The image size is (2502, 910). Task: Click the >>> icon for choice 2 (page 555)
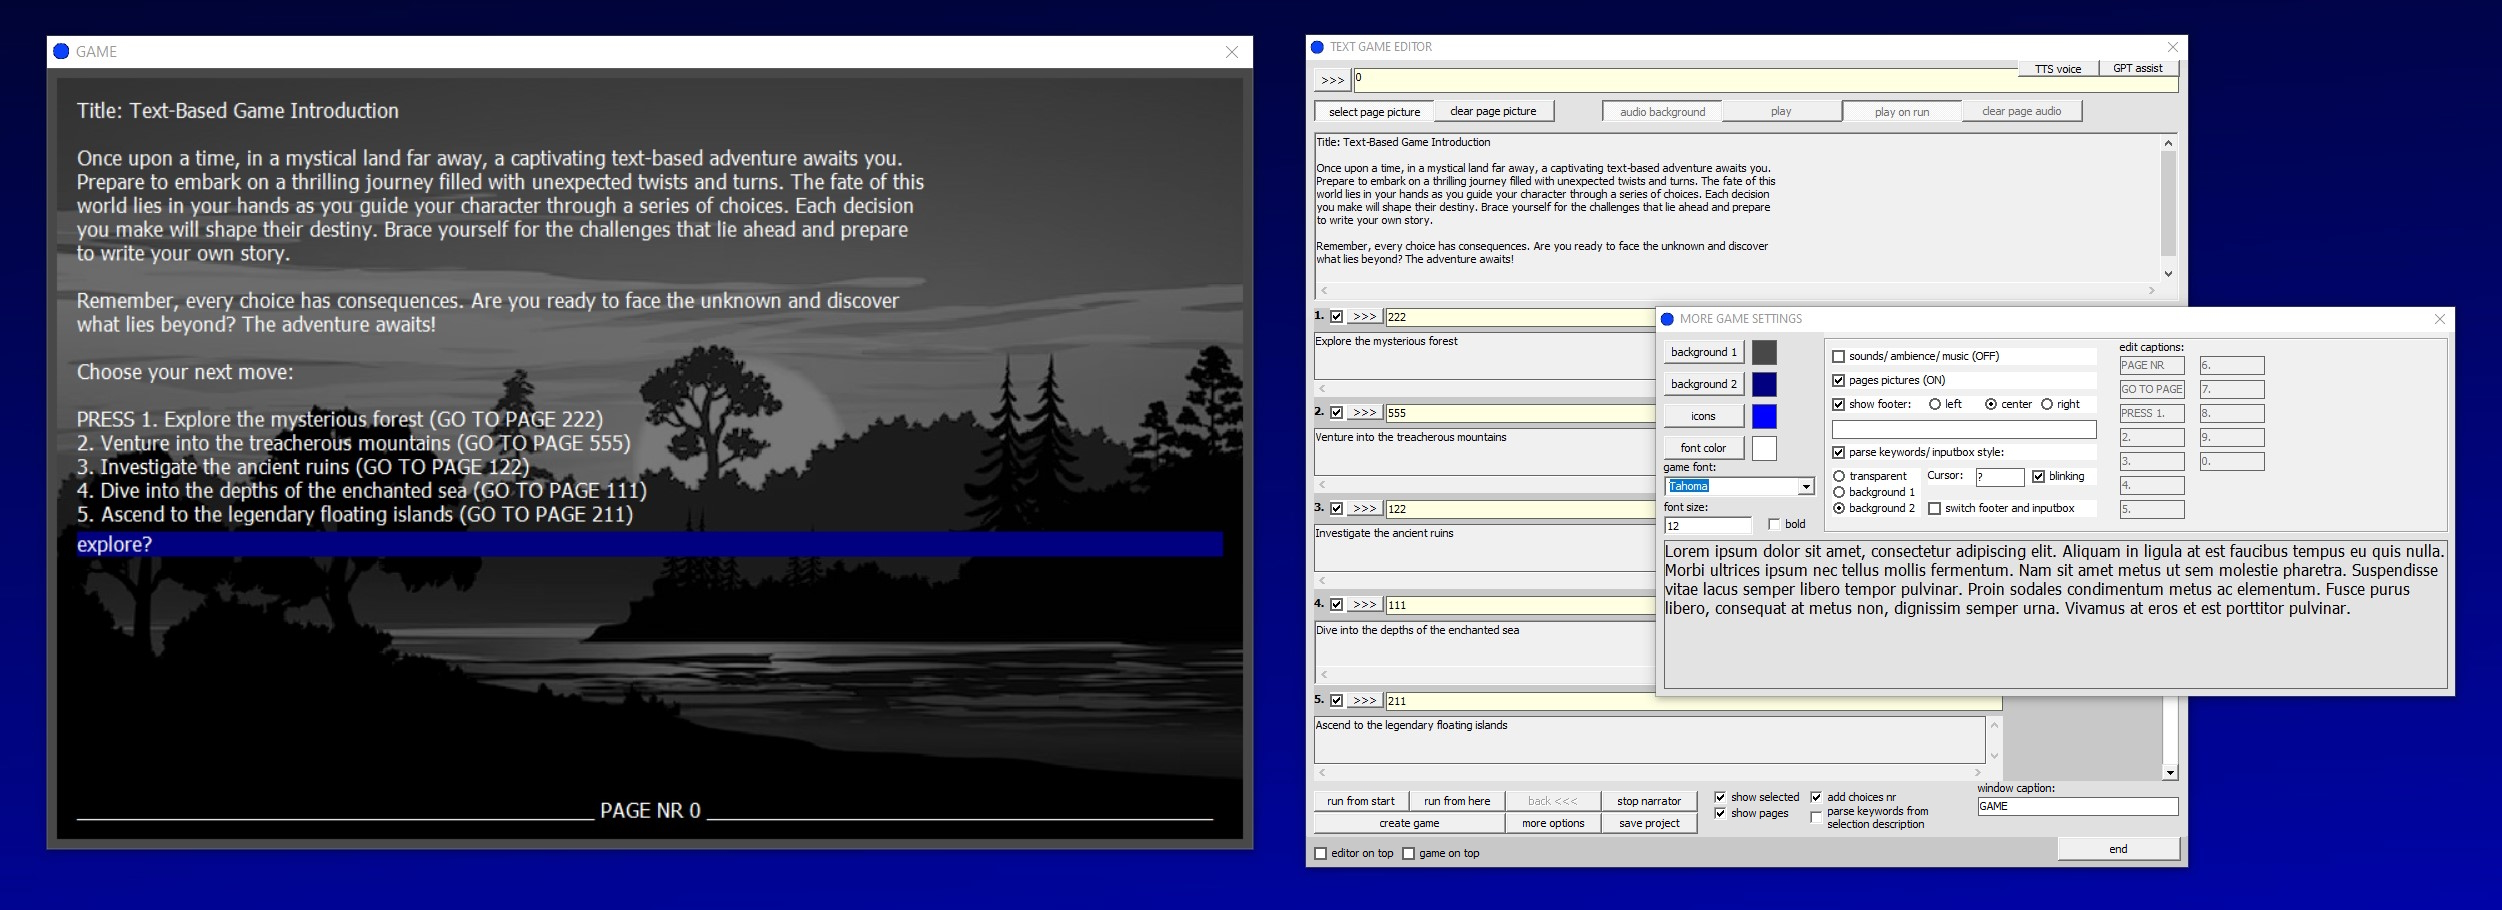pyautogui.click(x=1363, y=412)
